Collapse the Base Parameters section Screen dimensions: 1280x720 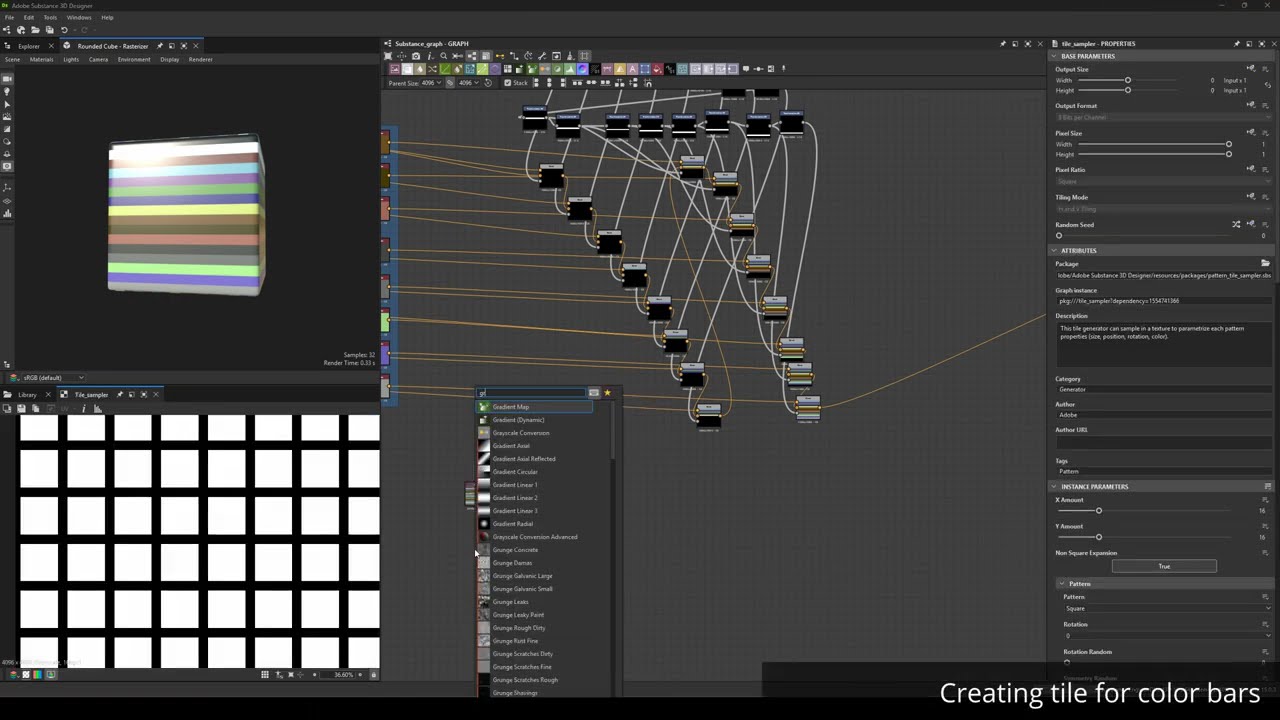(x=1054, y=56)
